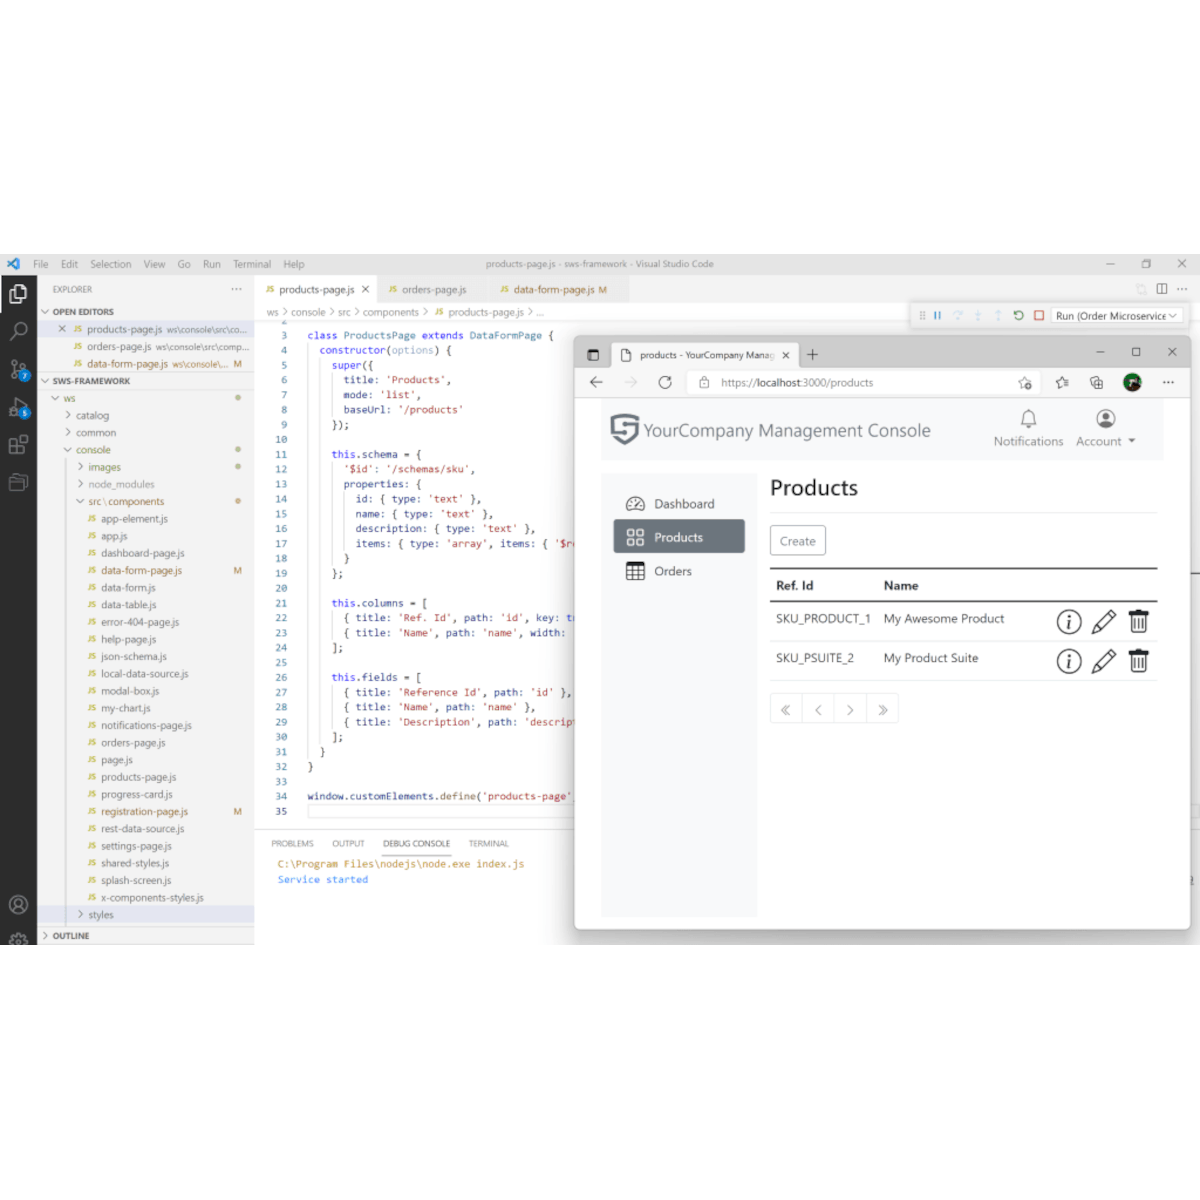Expand the catalog folder

pos(92,416)
